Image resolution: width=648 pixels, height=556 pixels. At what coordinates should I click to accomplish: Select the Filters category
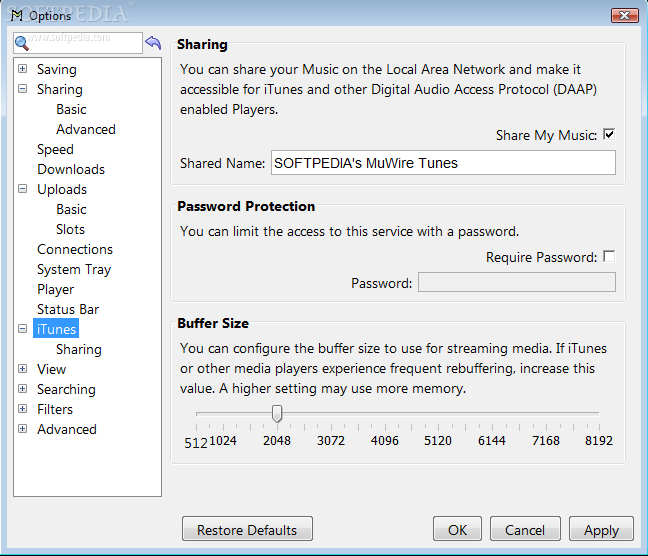click(x=55, y=409)
